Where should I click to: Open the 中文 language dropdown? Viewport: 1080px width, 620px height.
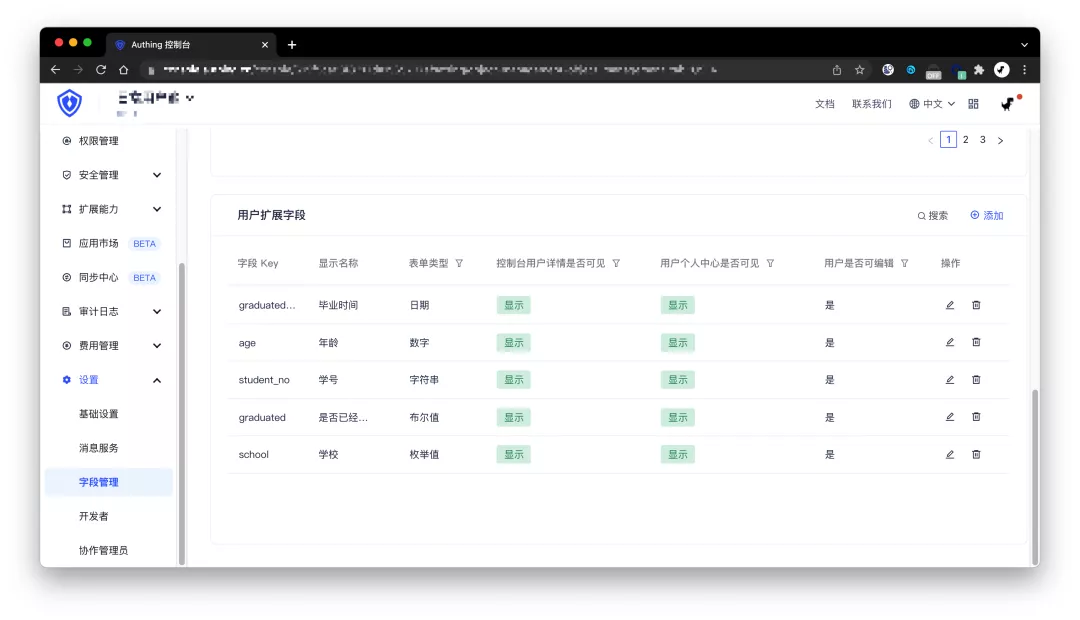pyautogui.click(x=932, y=104)
